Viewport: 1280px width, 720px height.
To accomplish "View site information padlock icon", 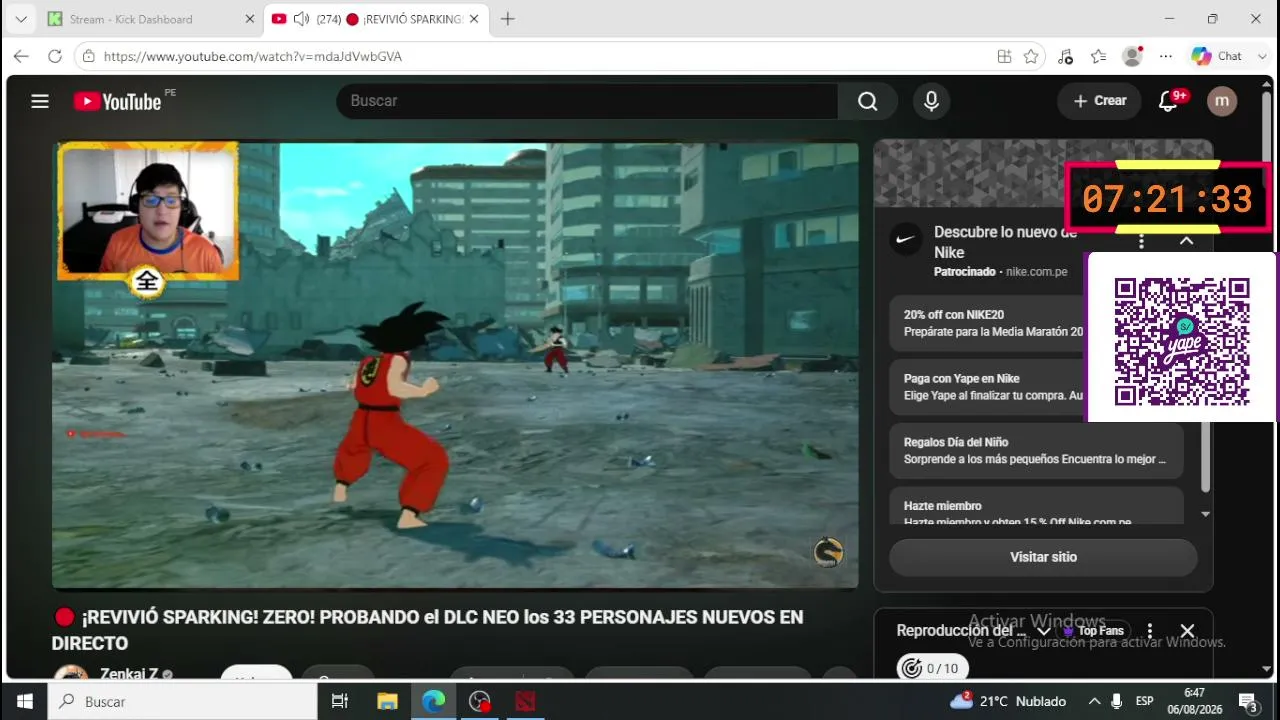I will pyautogui.click(x=89, y=56).
